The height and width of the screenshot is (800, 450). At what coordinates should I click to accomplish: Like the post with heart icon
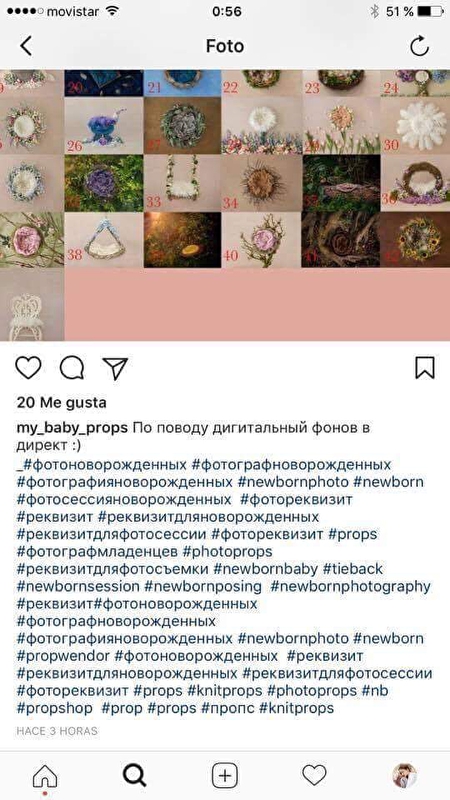click(28, 368)
